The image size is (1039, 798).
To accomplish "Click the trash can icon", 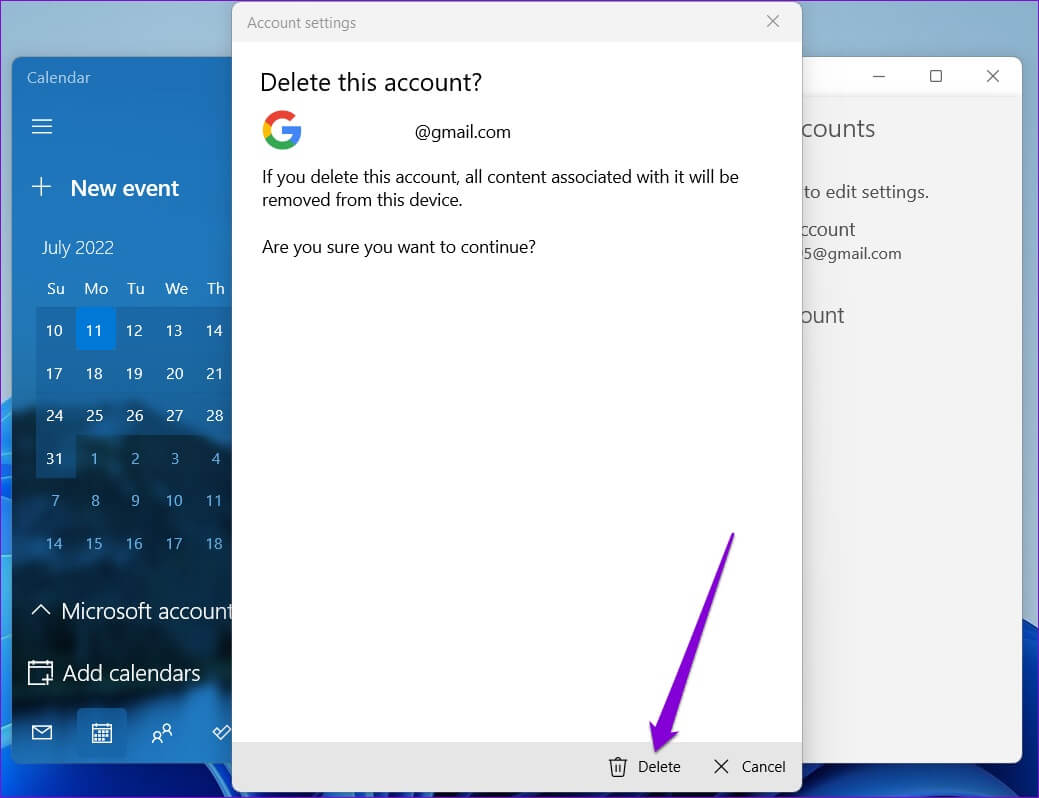I will tap(618, 767).
